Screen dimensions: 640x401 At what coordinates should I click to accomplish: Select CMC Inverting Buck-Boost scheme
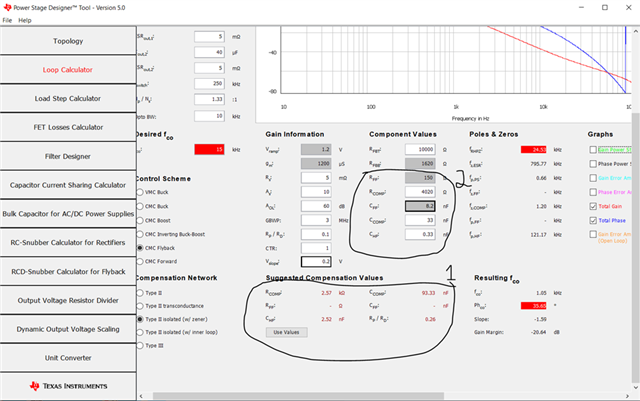(140, 234)
